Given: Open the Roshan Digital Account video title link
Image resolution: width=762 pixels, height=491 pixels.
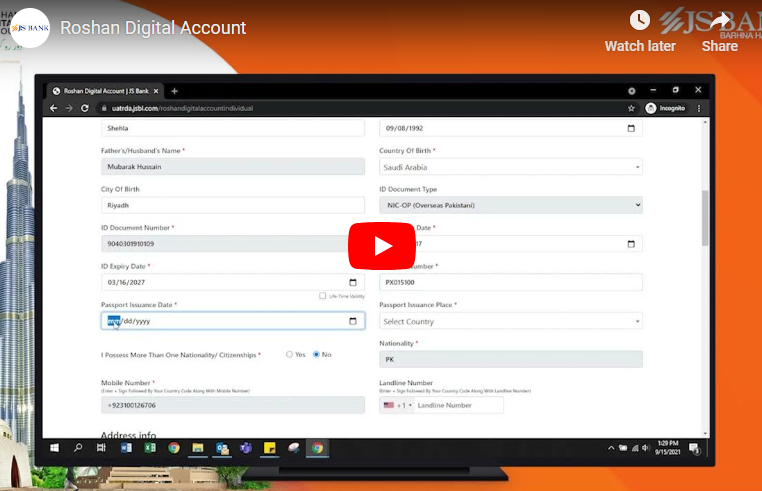Looking at the screenshot, I should (x=153, y=28).
